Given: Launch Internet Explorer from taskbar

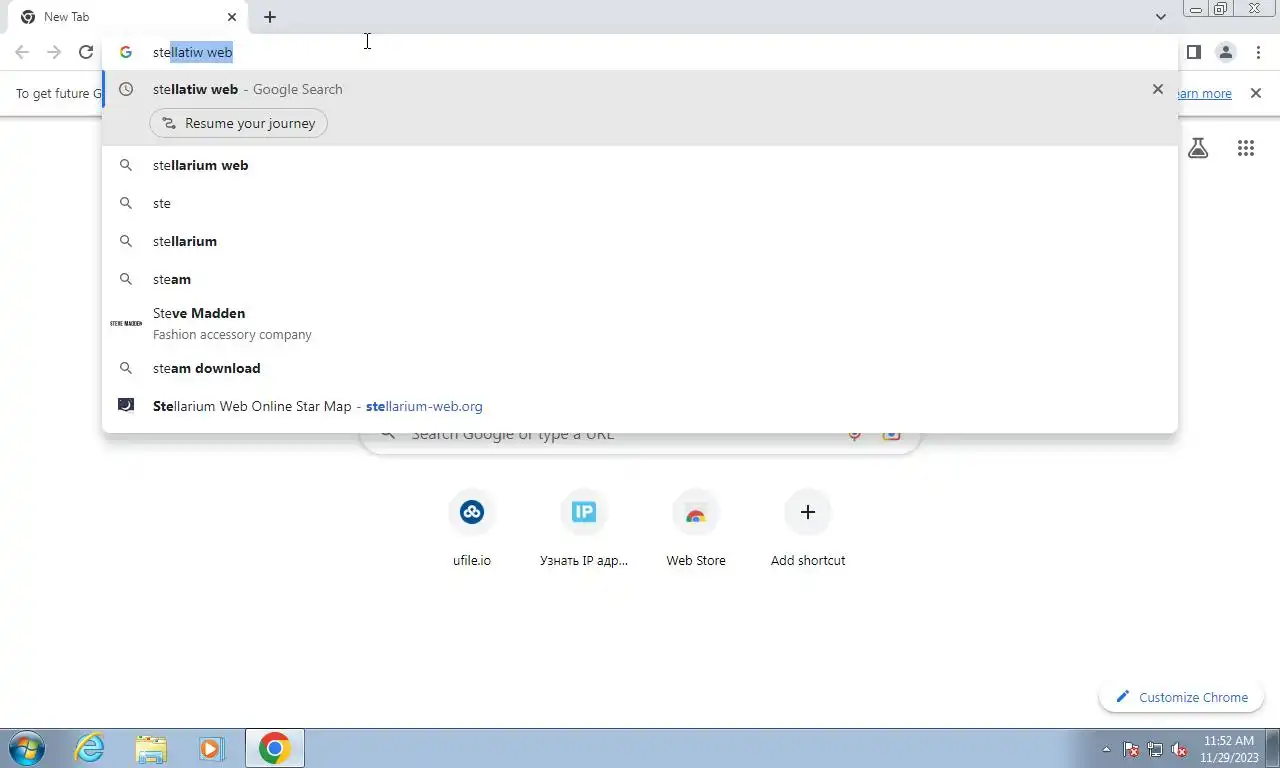Looking at the screenshot, I should (x=90, y=748).
